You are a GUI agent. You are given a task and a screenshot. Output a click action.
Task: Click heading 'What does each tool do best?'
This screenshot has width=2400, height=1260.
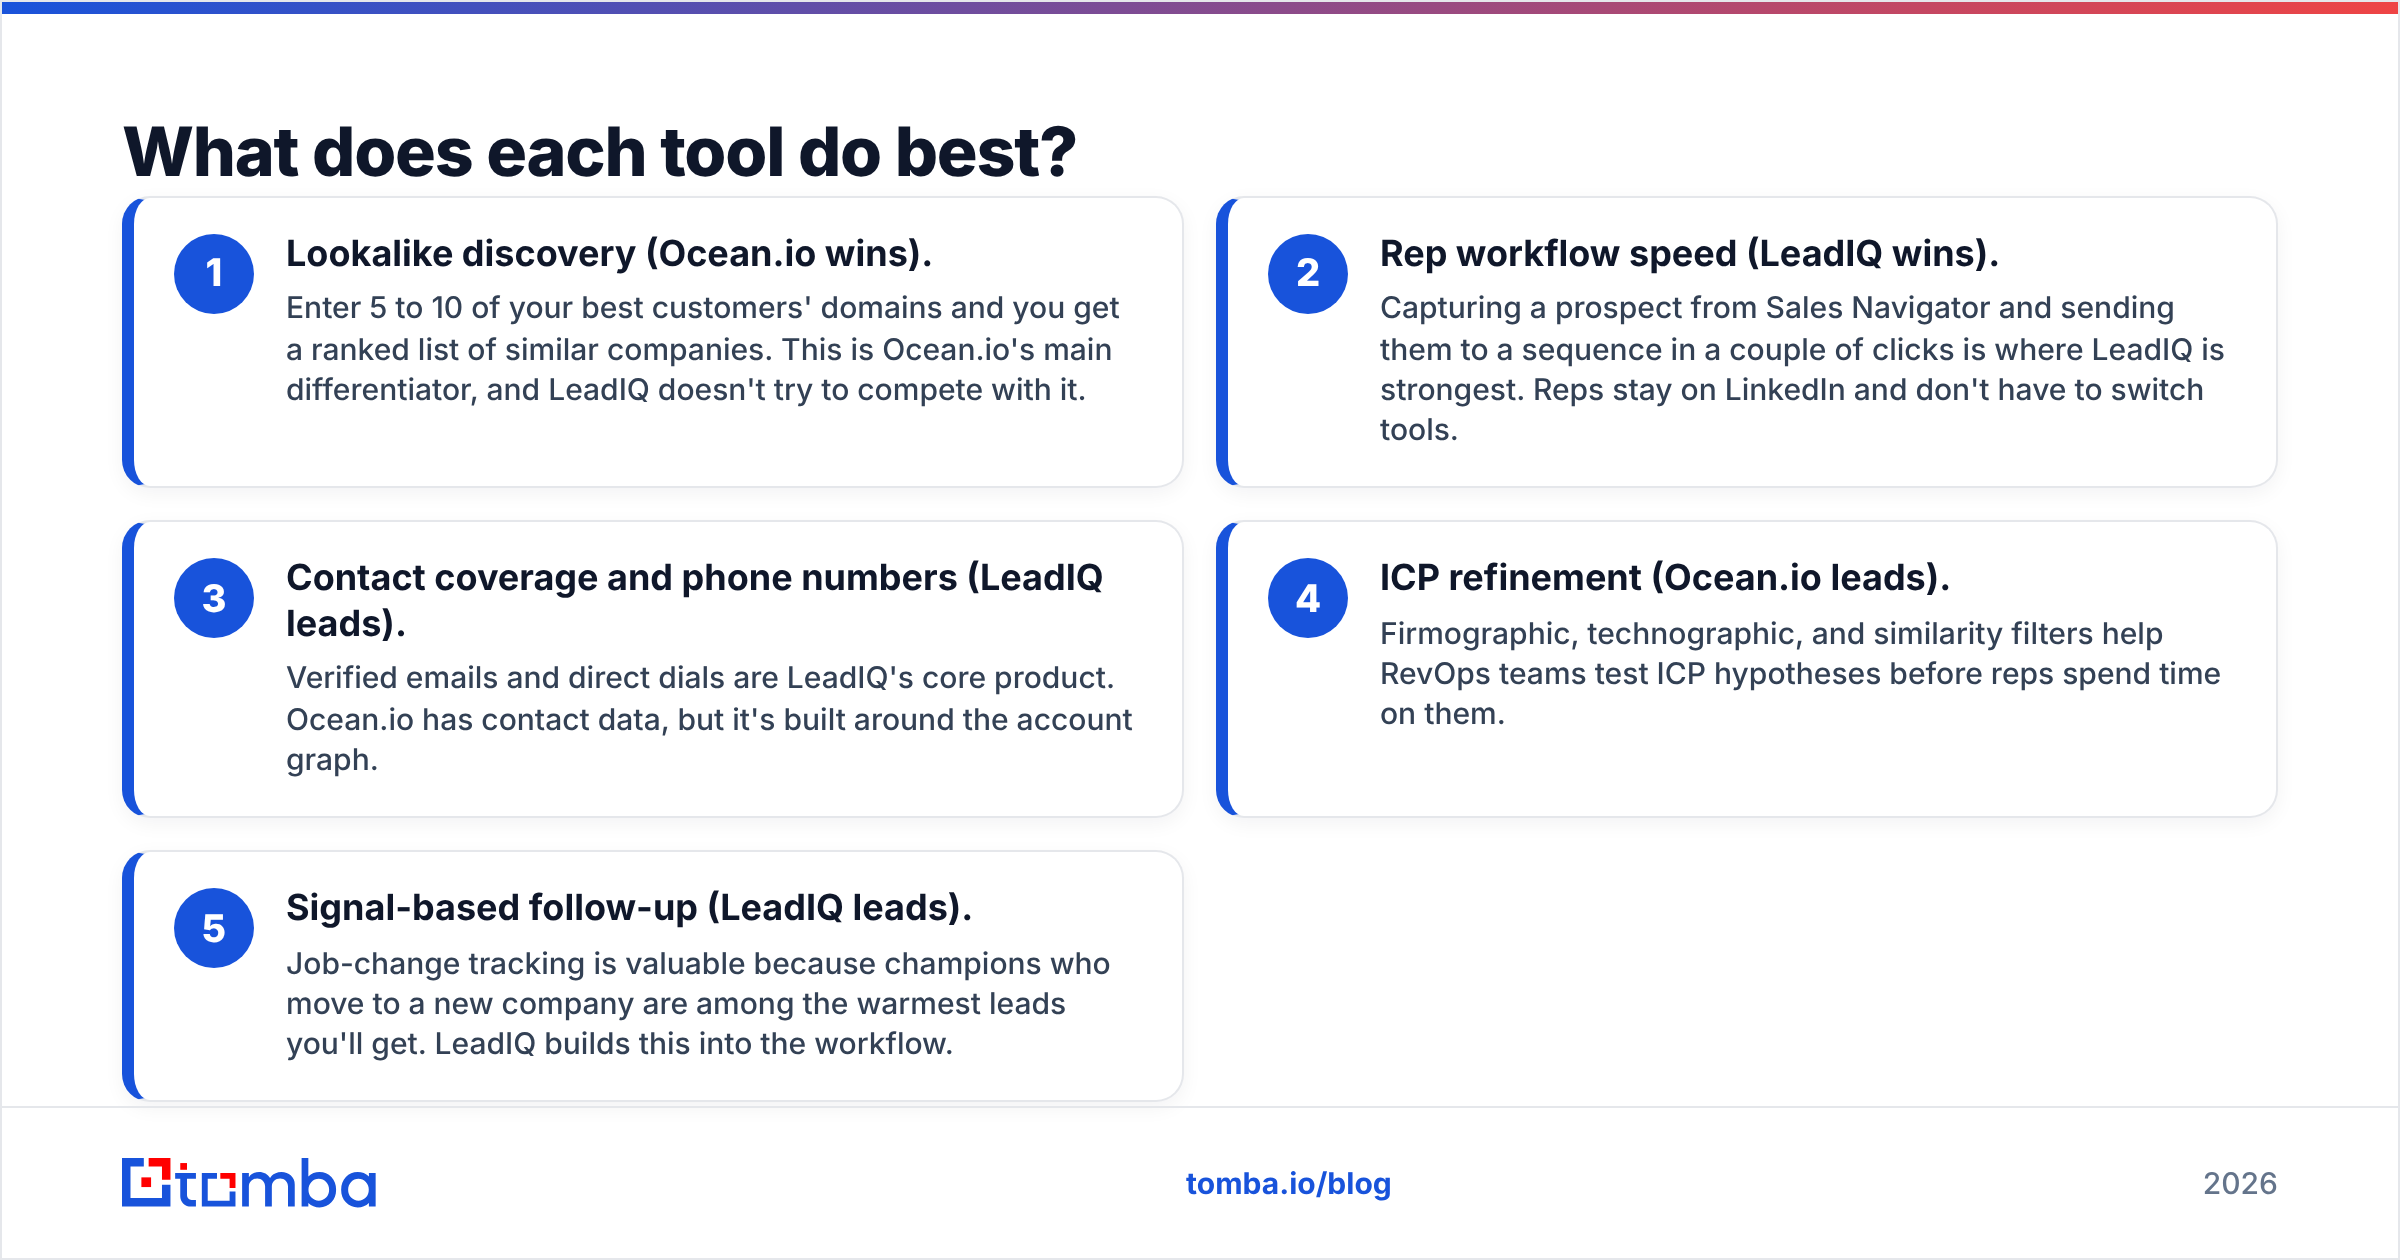coord(600,152)
